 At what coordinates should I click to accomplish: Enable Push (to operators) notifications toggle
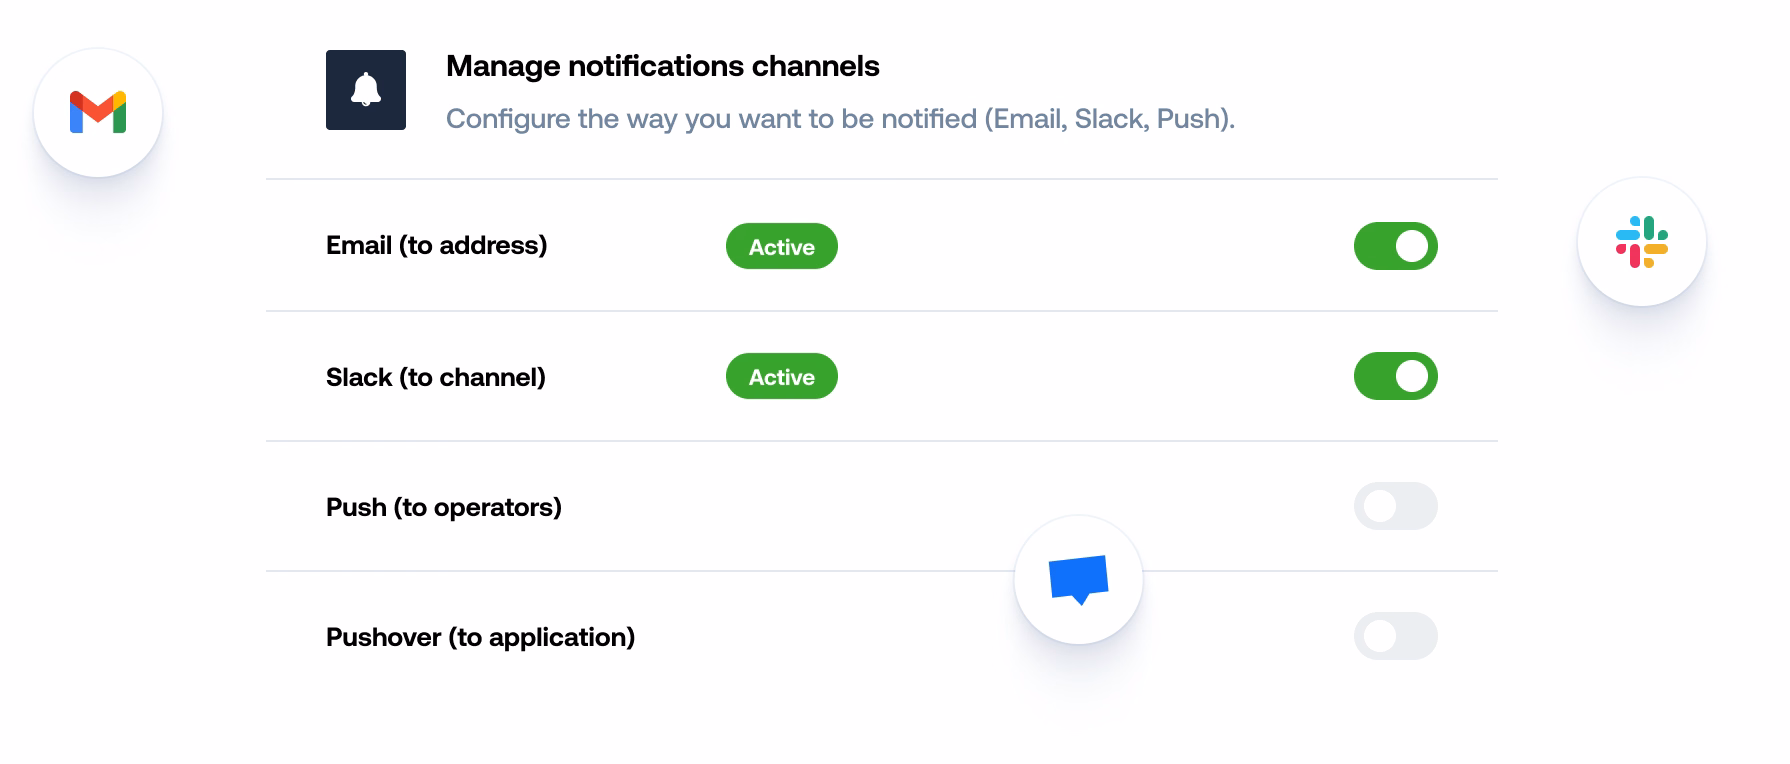(x=1395, y=506)
